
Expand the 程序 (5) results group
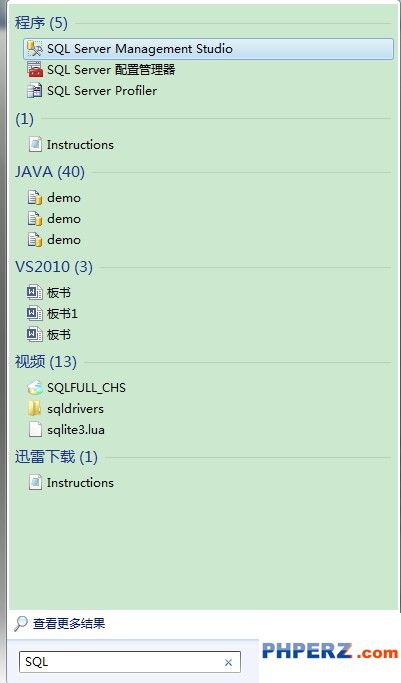[41, 23]
